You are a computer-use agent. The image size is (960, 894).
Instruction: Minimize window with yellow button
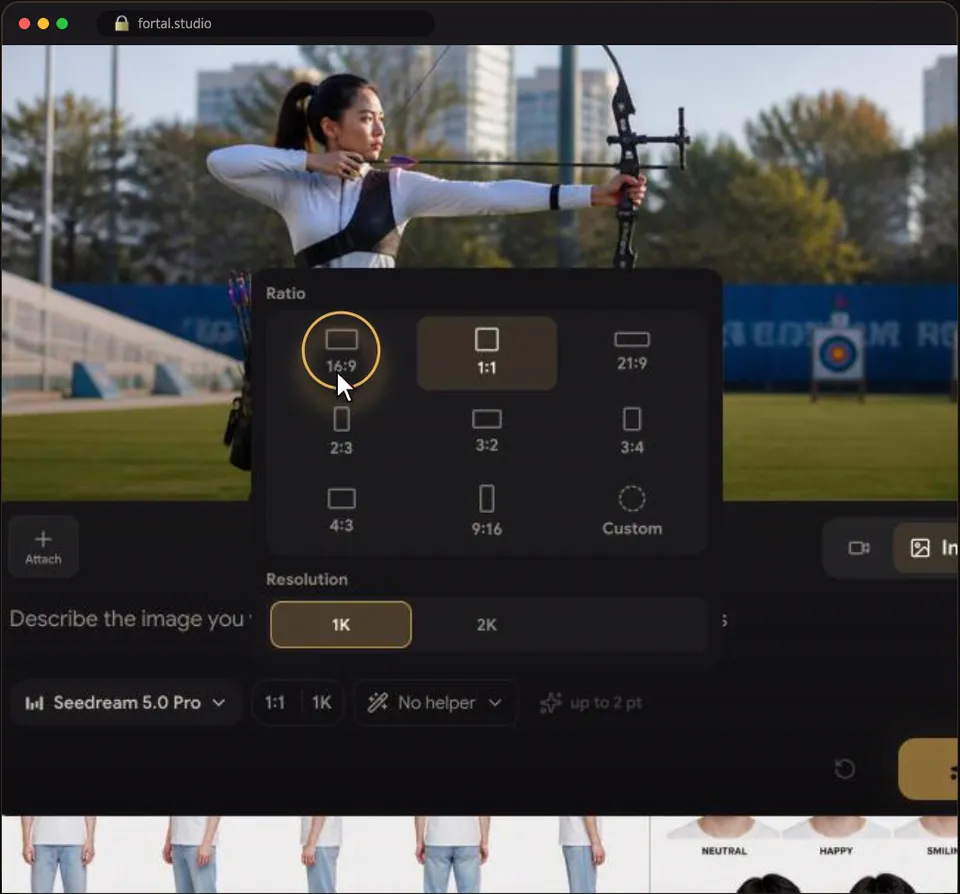pos(43,23)
